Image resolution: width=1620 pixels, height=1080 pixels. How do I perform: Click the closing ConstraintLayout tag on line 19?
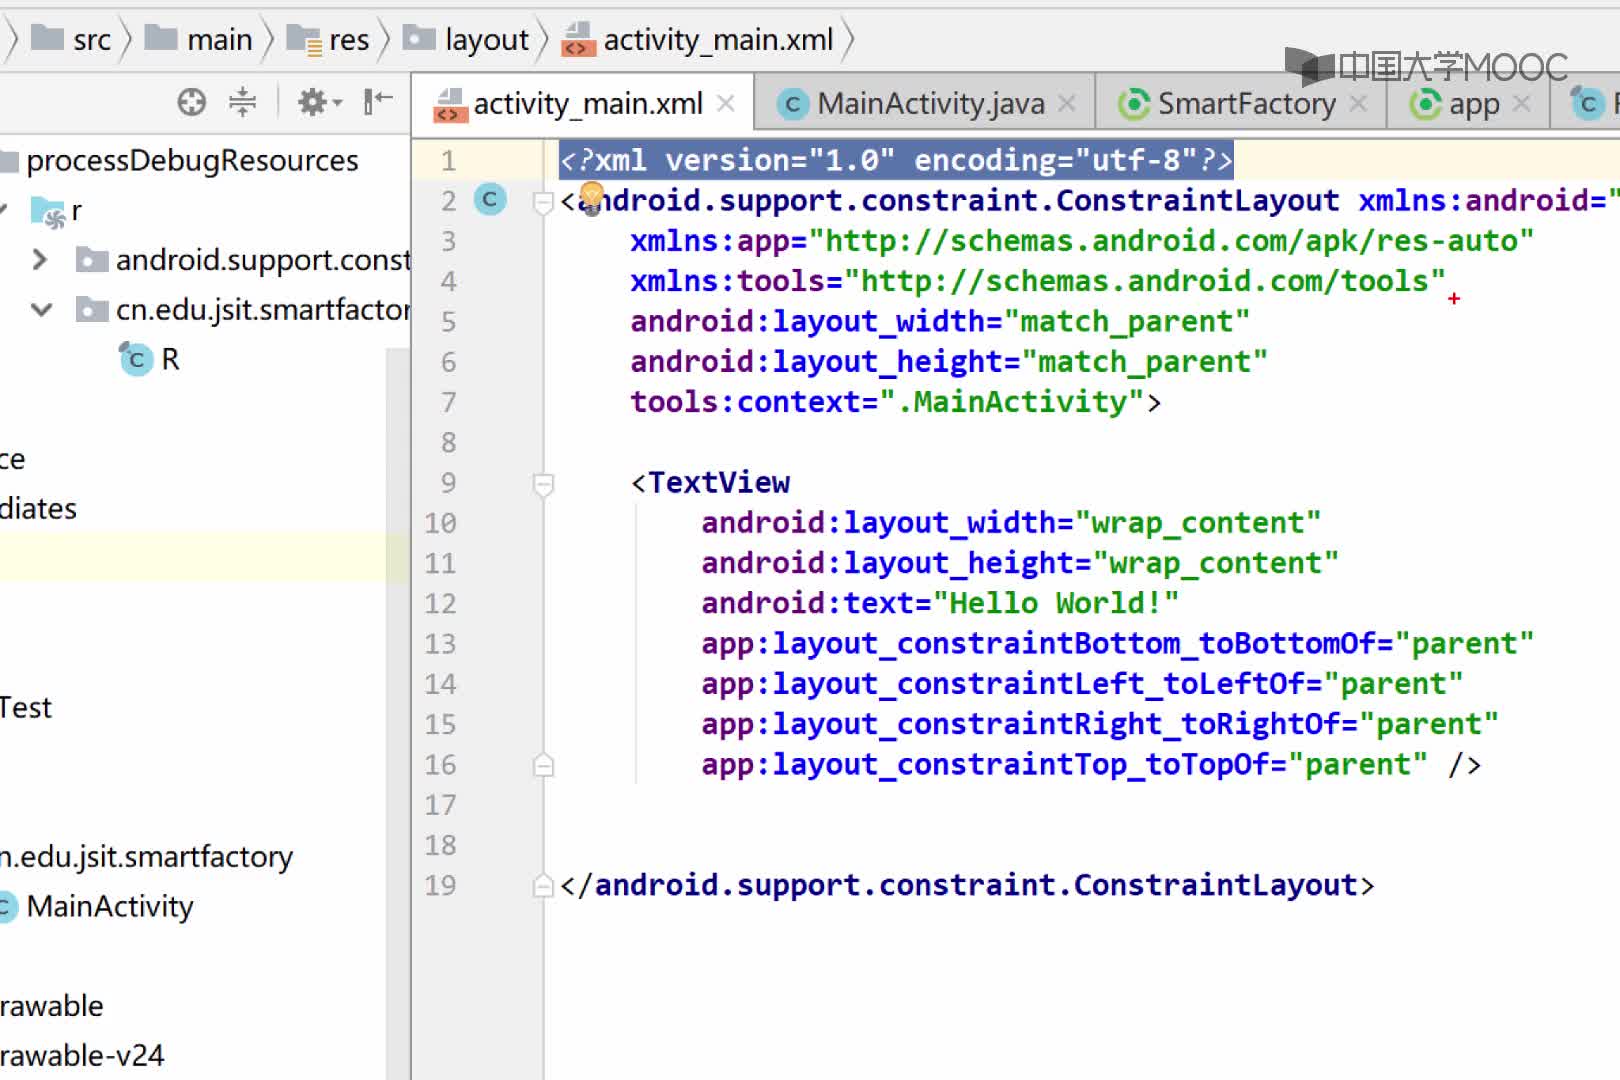967,886
